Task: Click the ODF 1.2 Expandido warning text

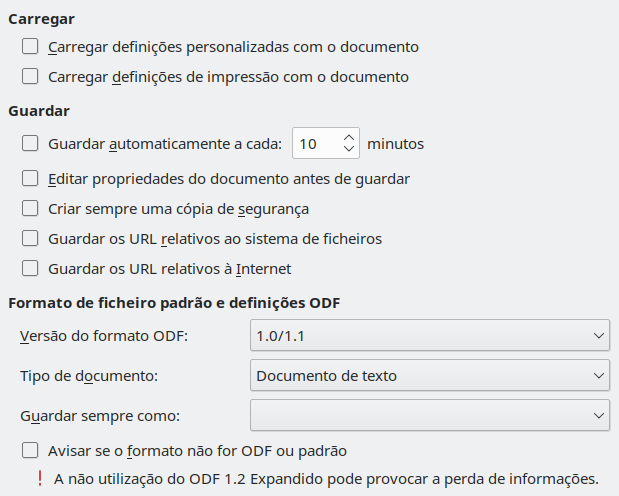Action: pyautogui.click(x=326, y=478)
